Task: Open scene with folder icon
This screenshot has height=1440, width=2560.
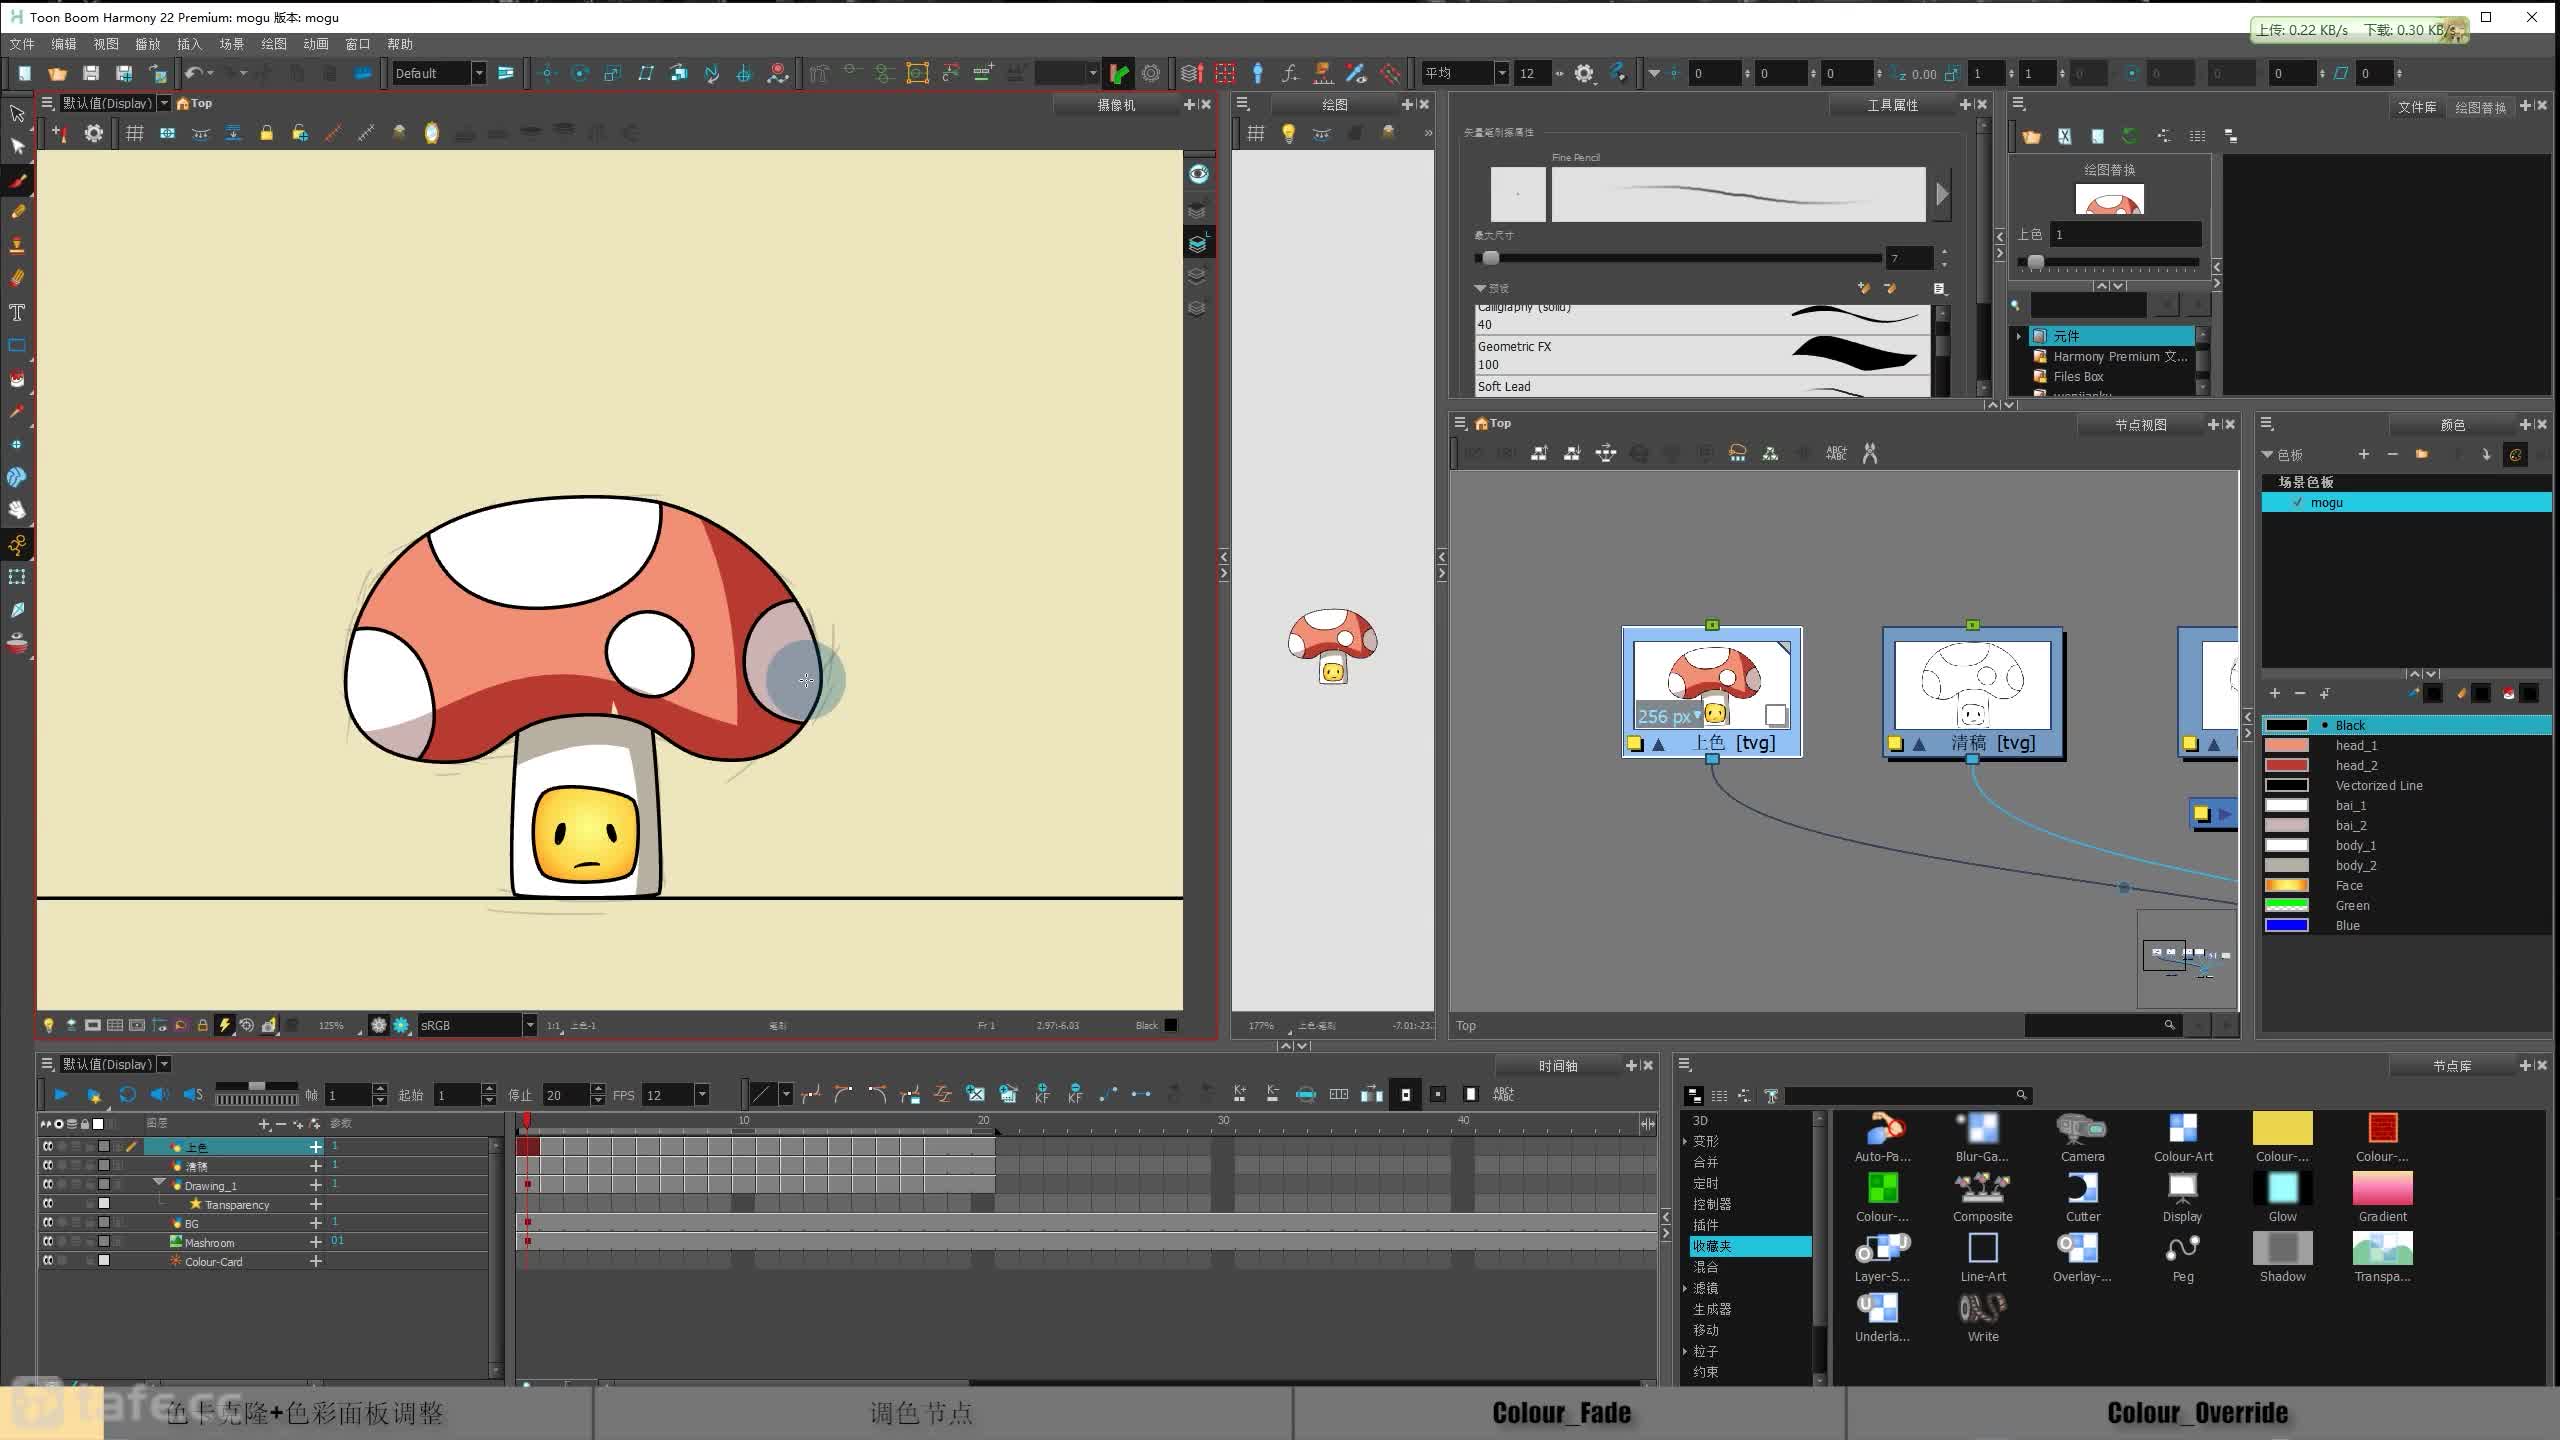Action: tap(57, 73)
